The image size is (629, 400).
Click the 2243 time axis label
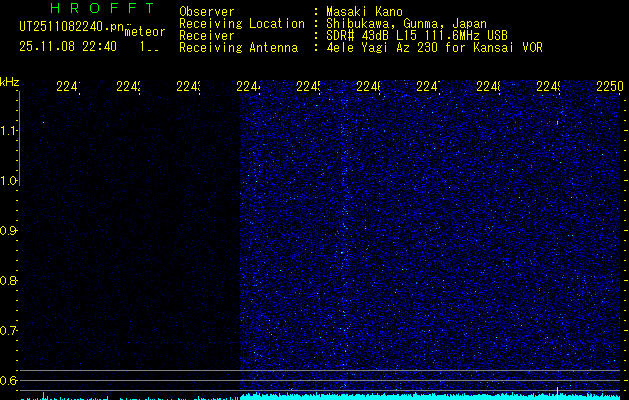pyautogui.click(x=189, y=86)
